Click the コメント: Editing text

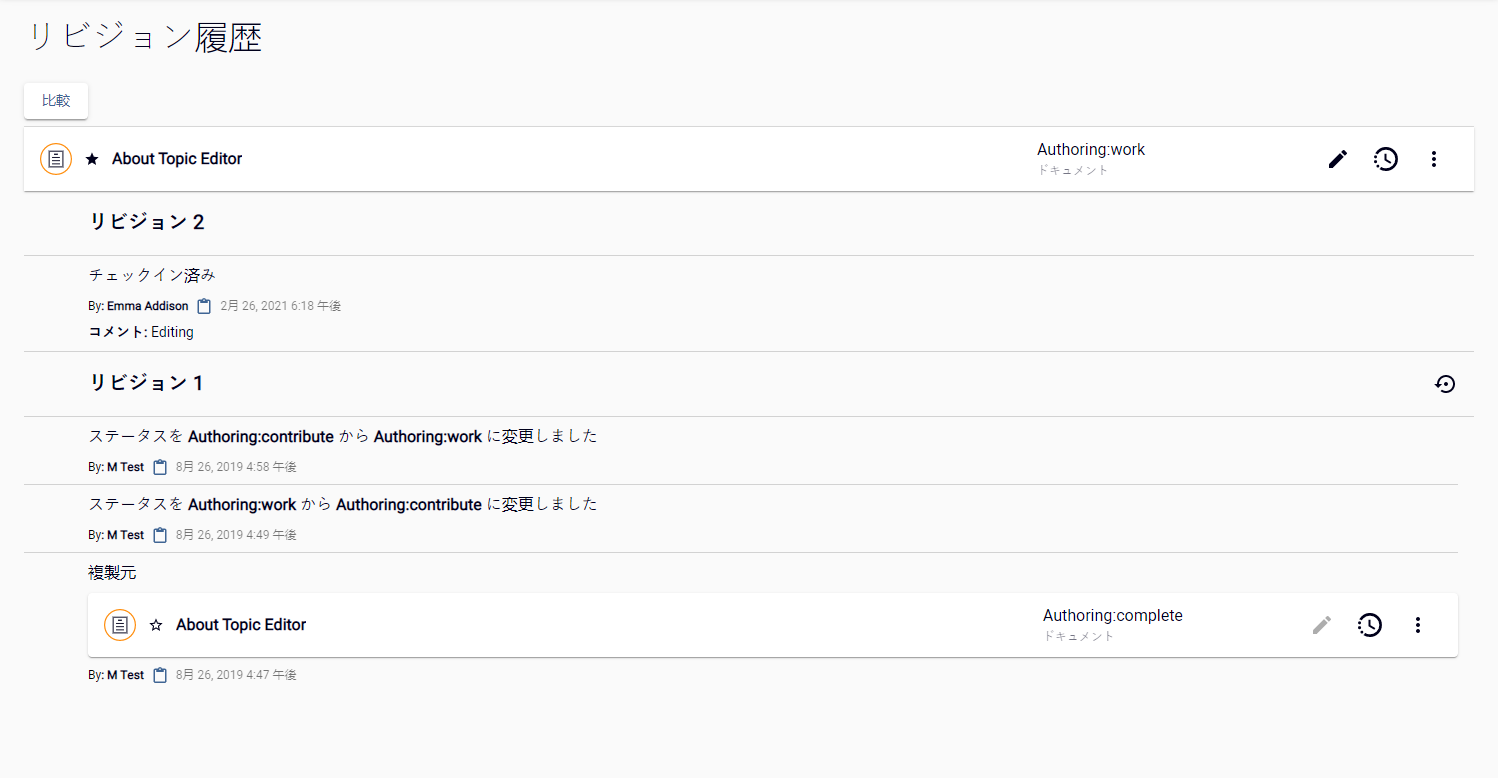[x=141, y=332]
